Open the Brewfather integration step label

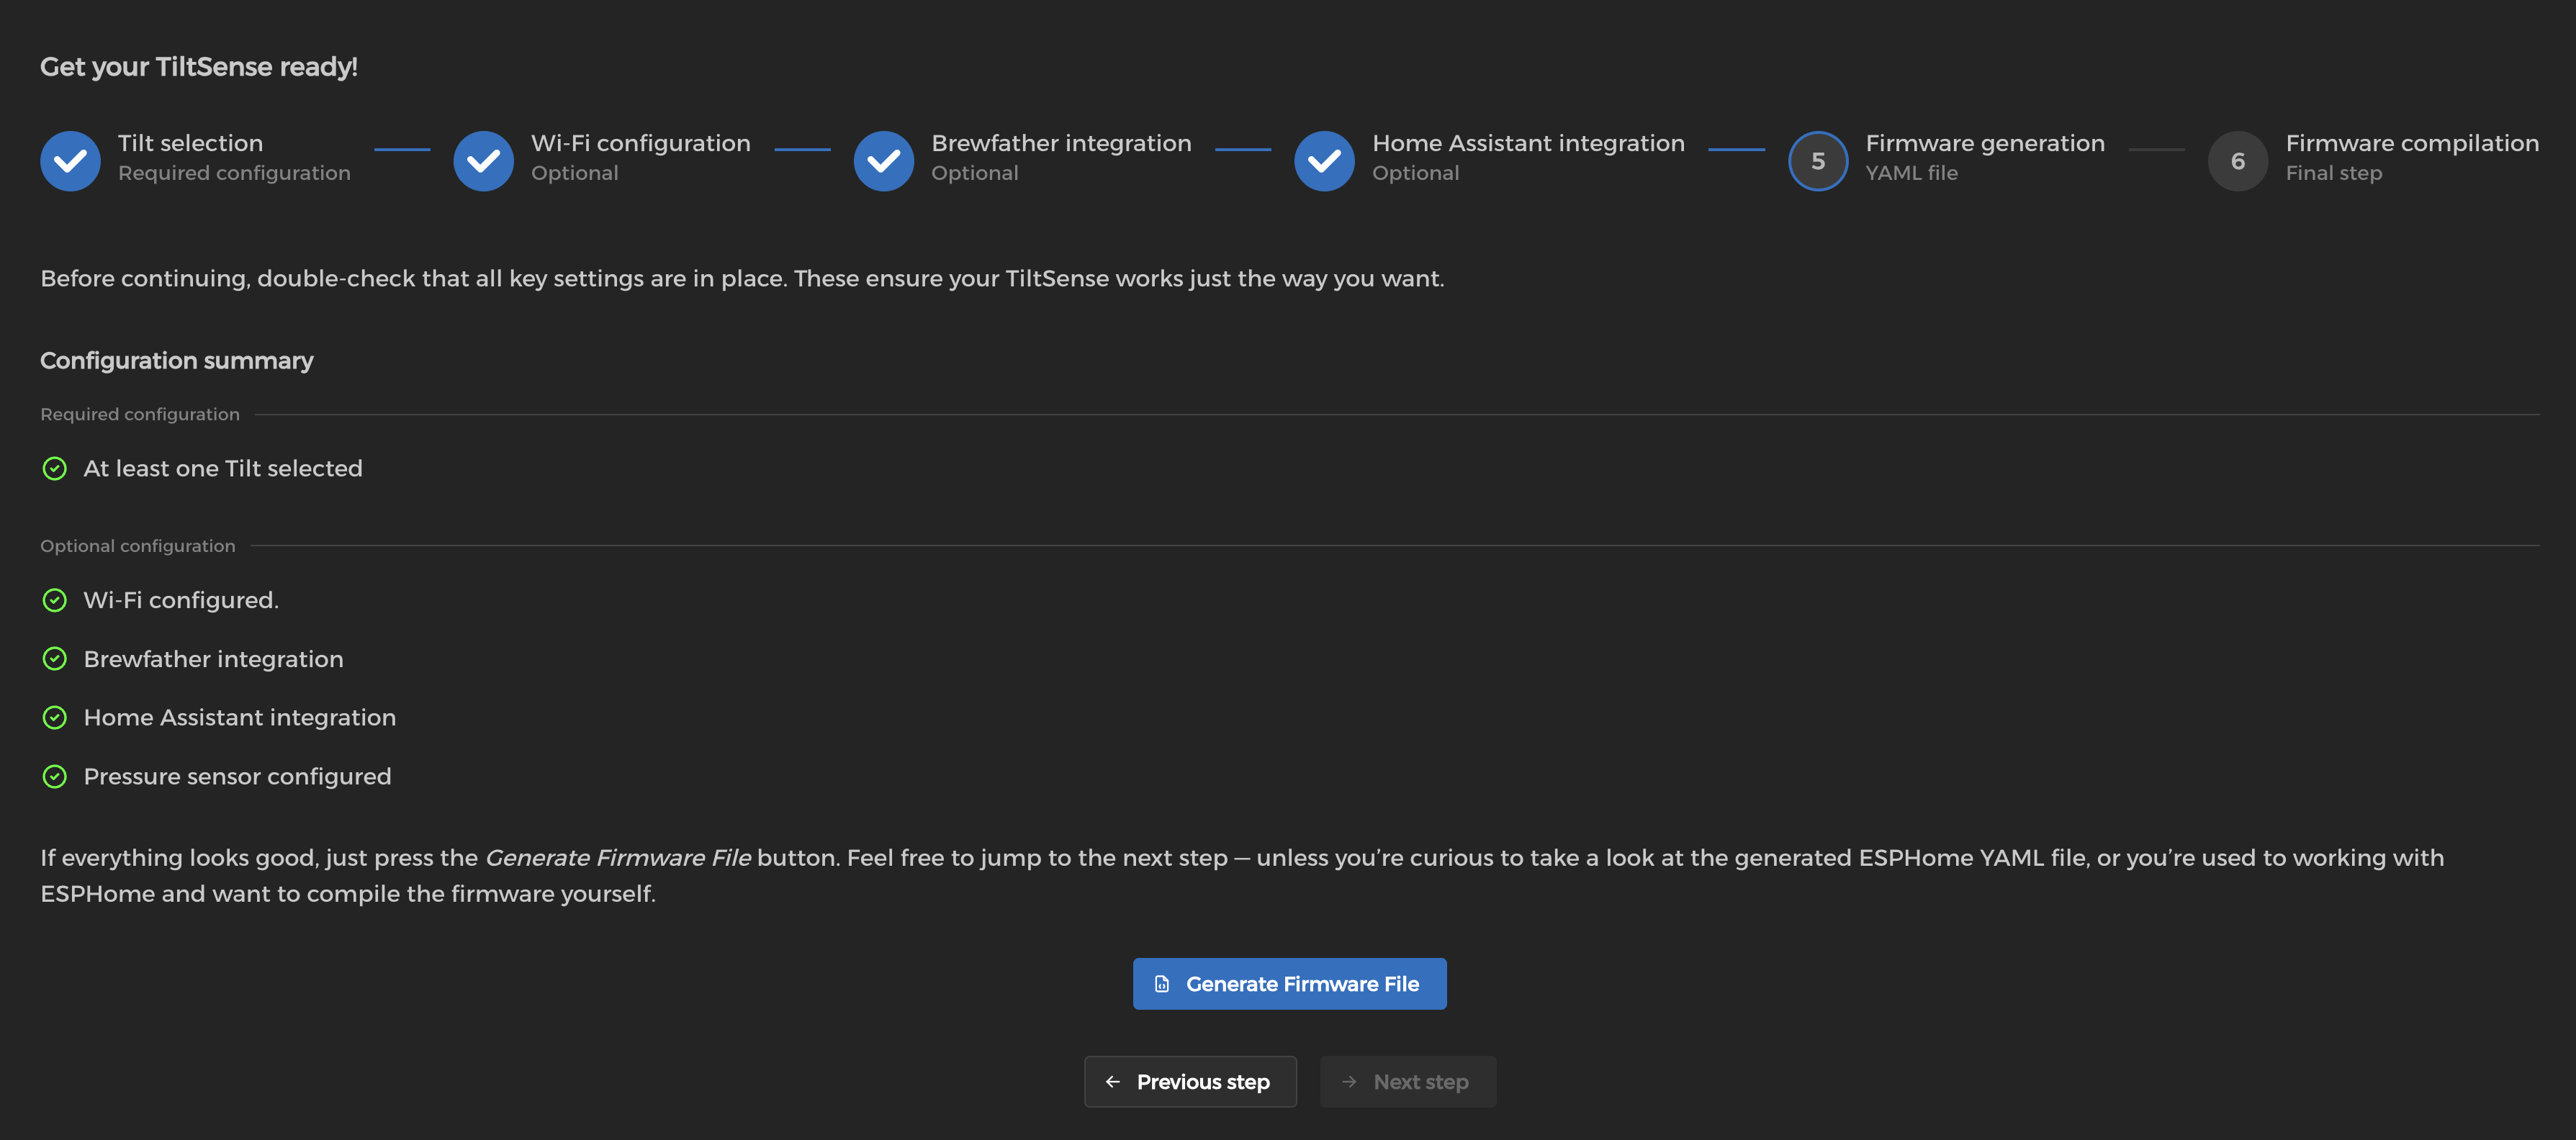pyautogui.click(x=1061, y=143)
